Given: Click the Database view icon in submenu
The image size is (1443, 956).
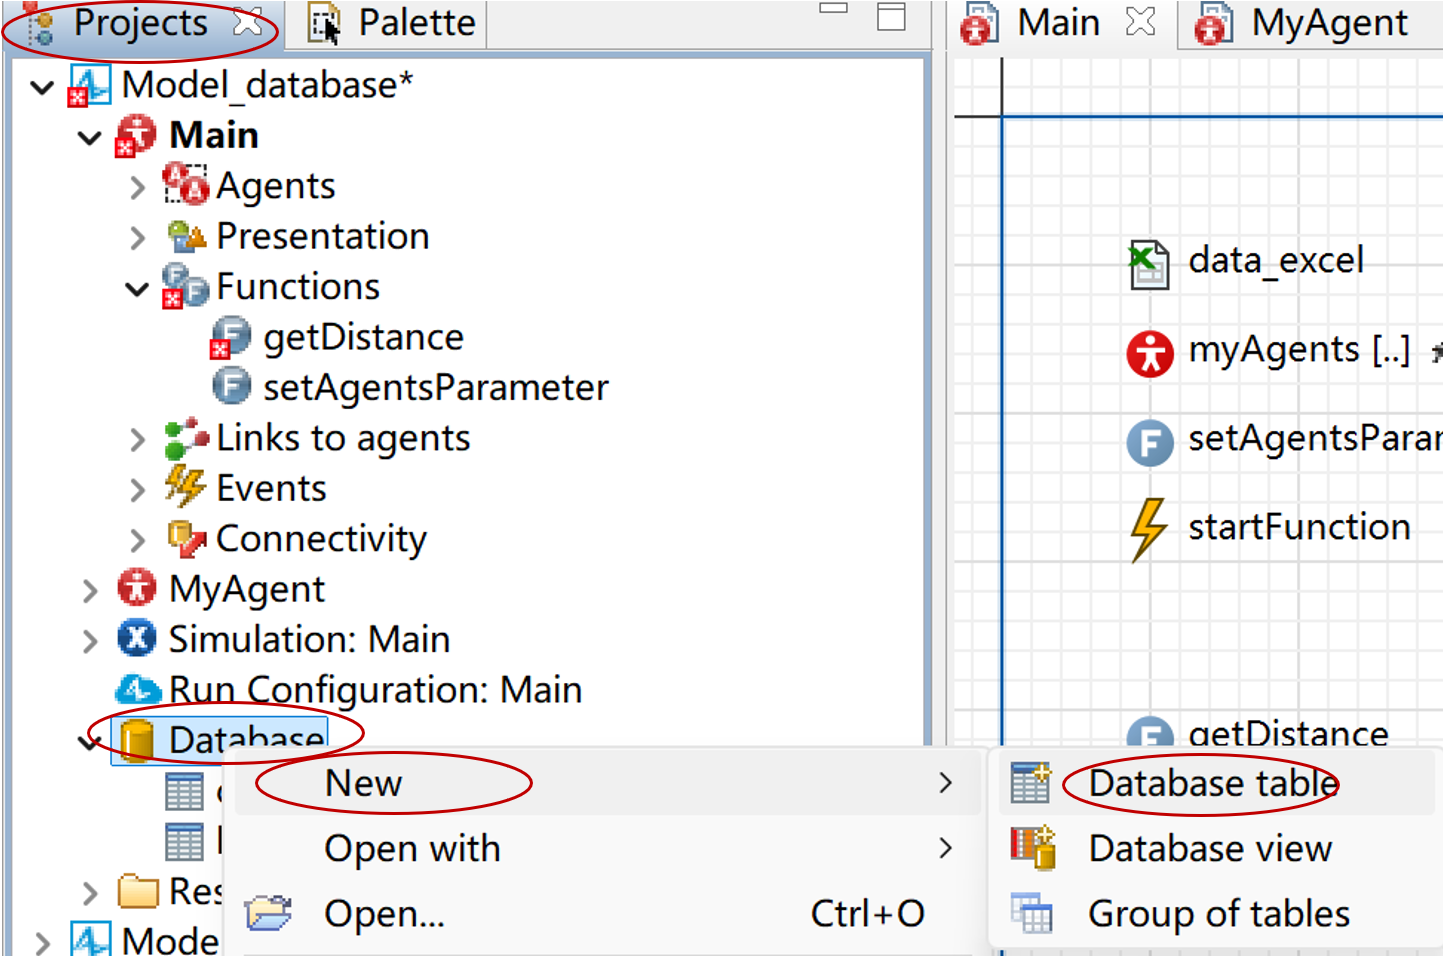Looking at the screenshot, I should click(1030, 847).
